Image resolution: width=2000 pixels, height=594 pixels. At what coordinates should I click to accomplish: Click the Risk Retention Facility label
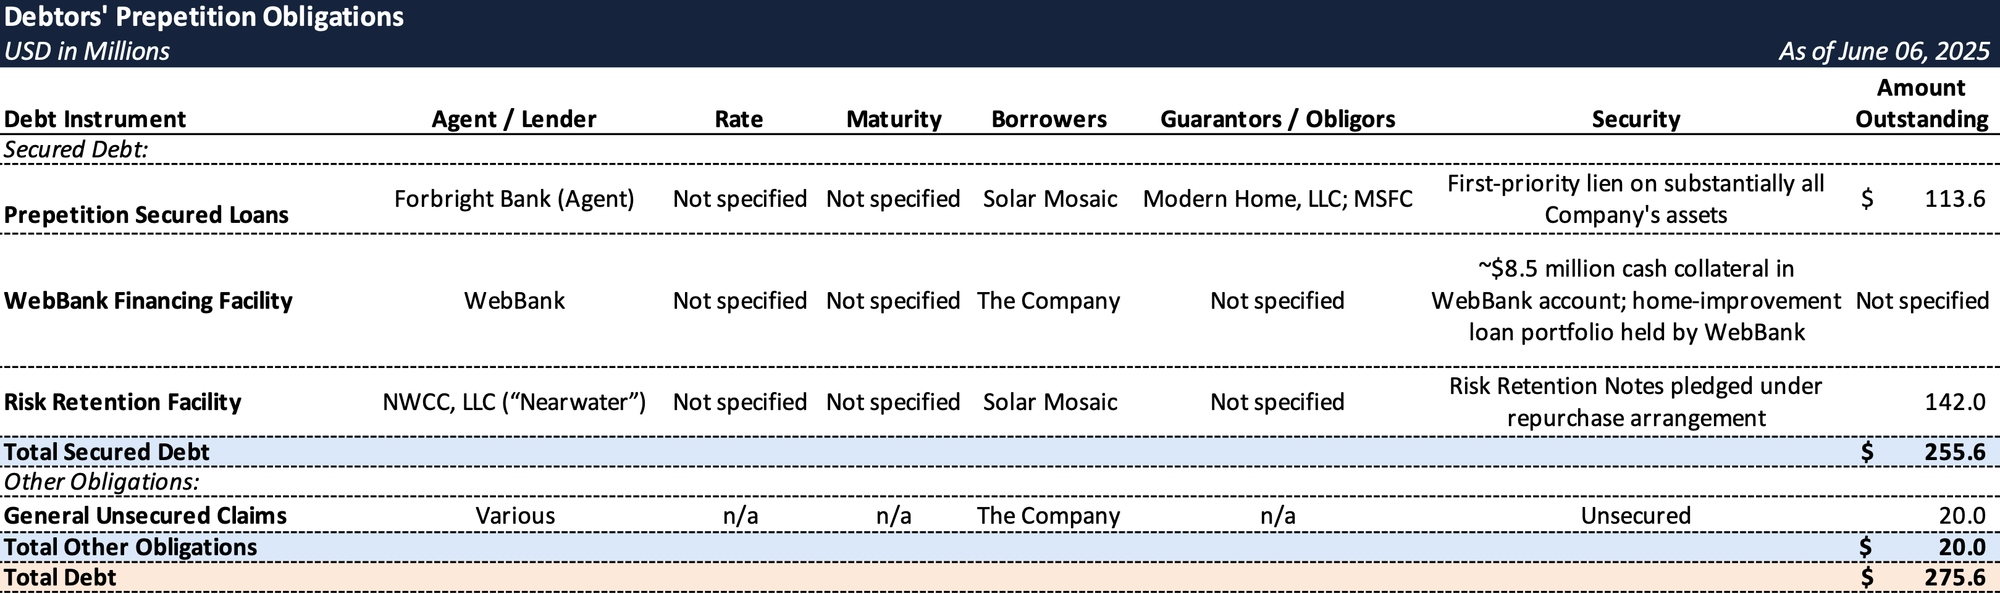pos(123,402)
